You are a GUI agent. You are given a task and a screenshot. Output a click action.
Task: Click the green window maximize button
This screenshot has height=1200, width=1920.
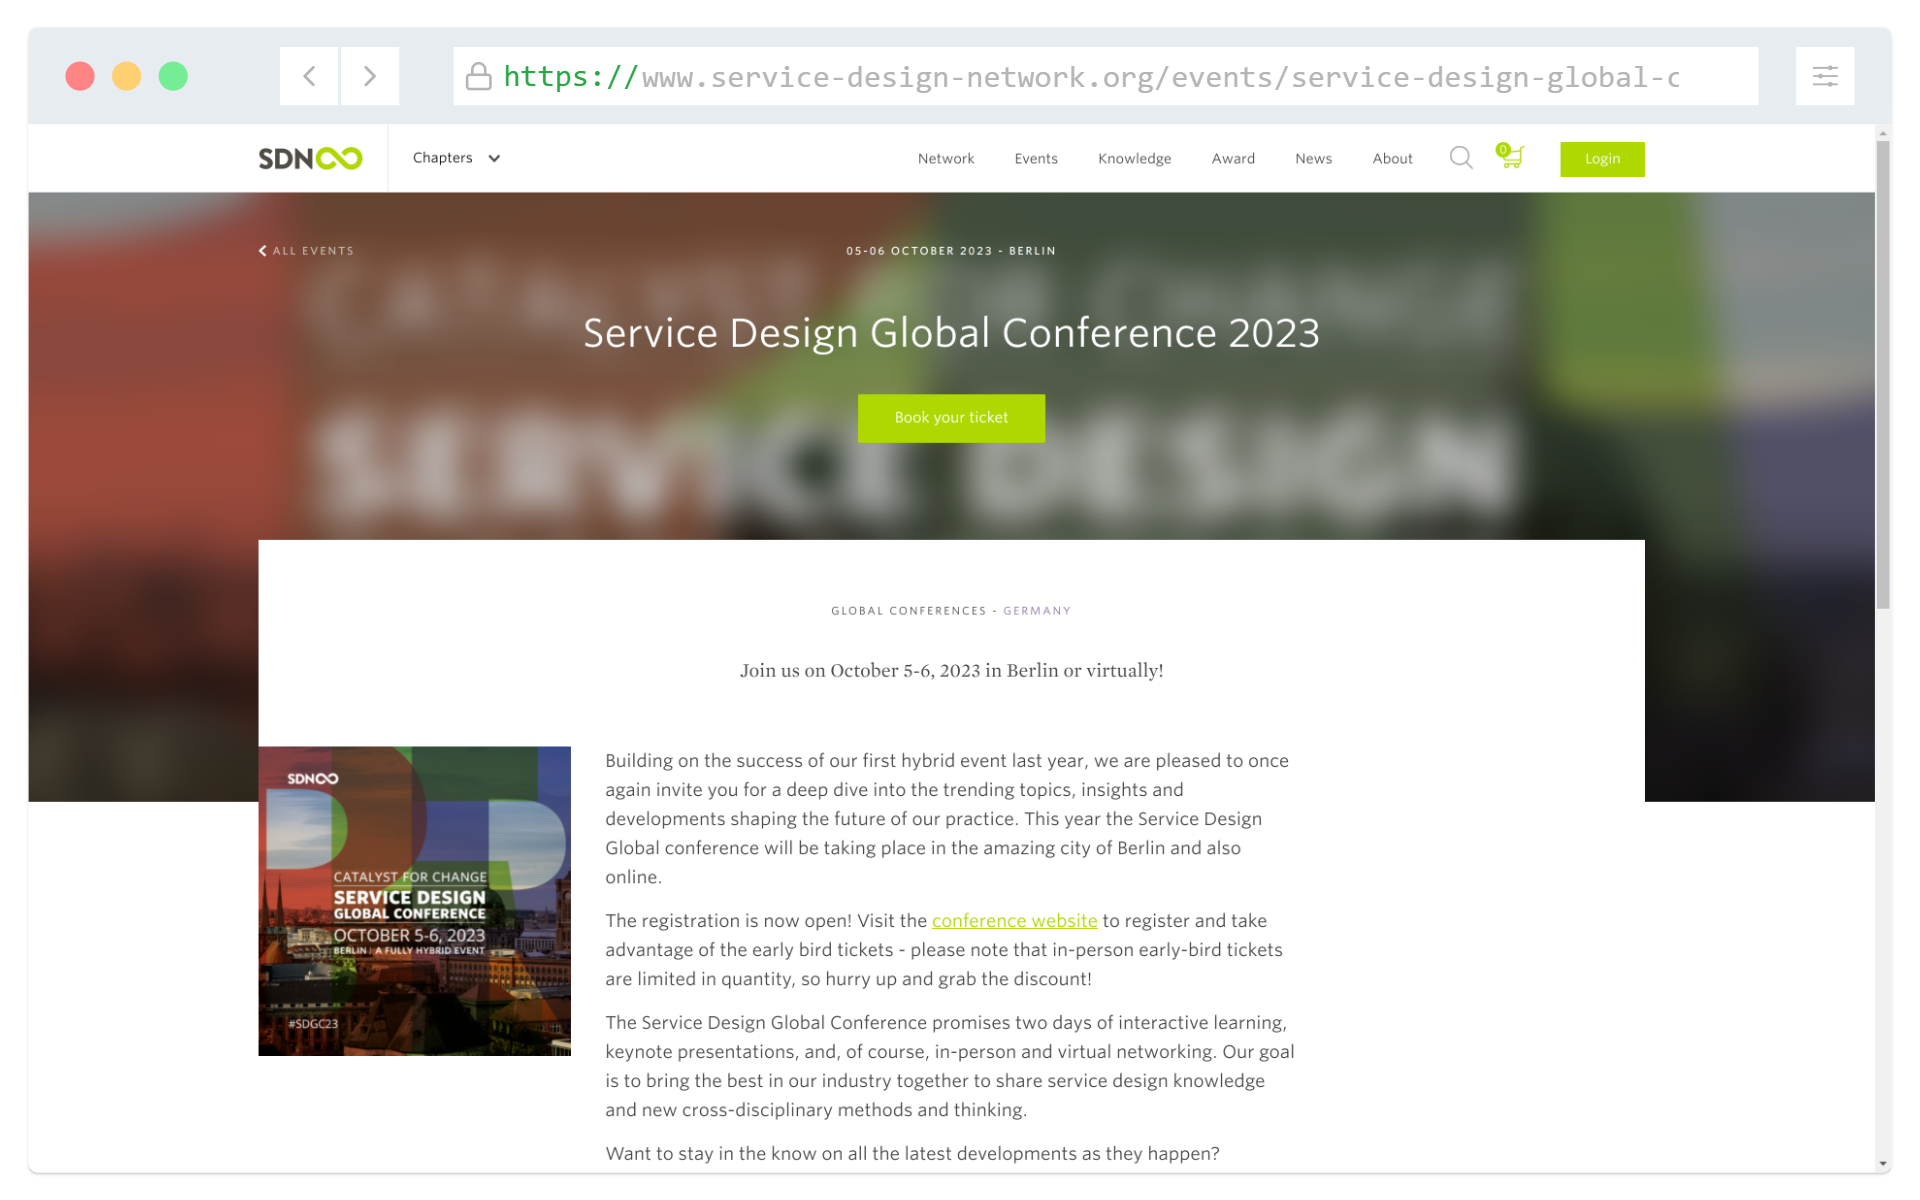[173, 76]
